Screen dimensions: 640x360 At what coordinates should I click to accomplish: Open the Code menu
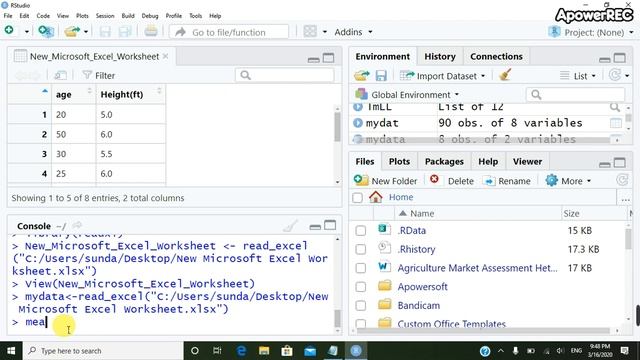[43, 16]
